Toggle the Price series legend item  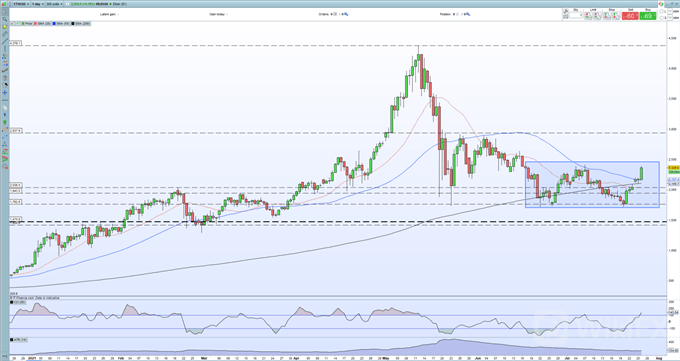(x=27, y=23)
